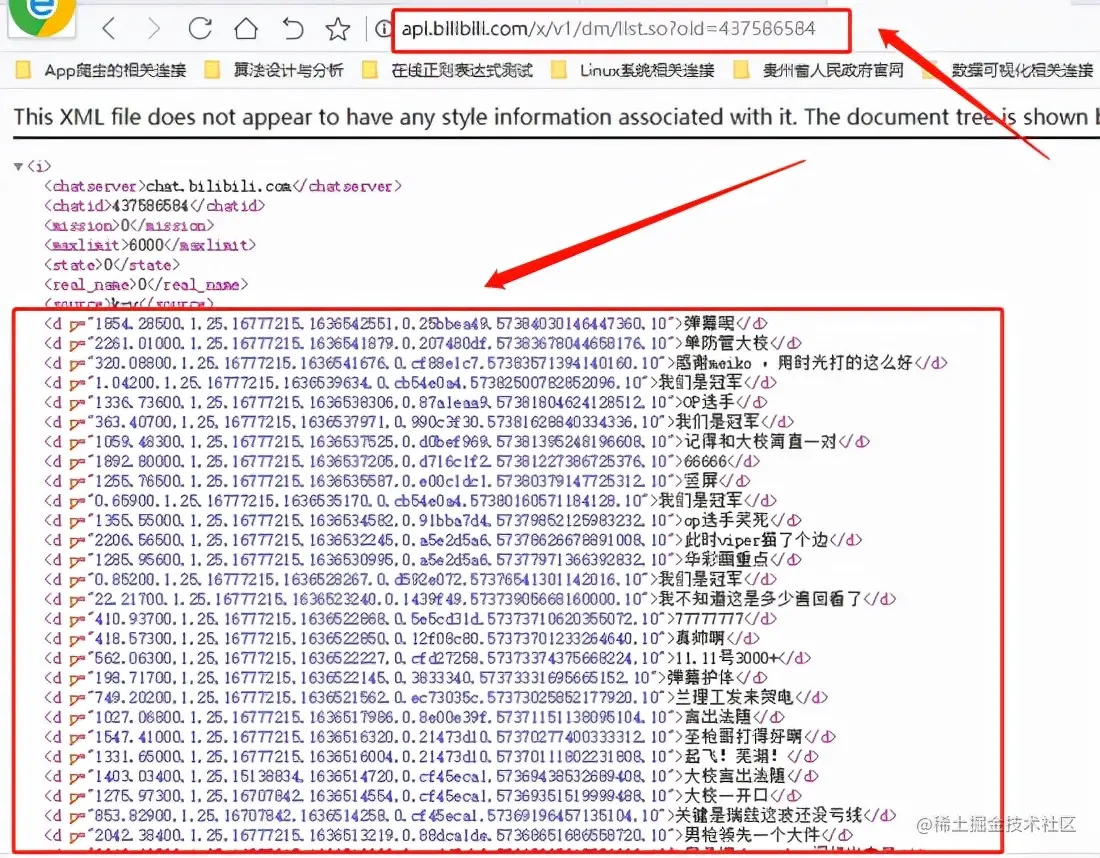Go forward to the next page
This screenshot has width=1100, height=858.
pyautogui.click(x=154, y=29)
